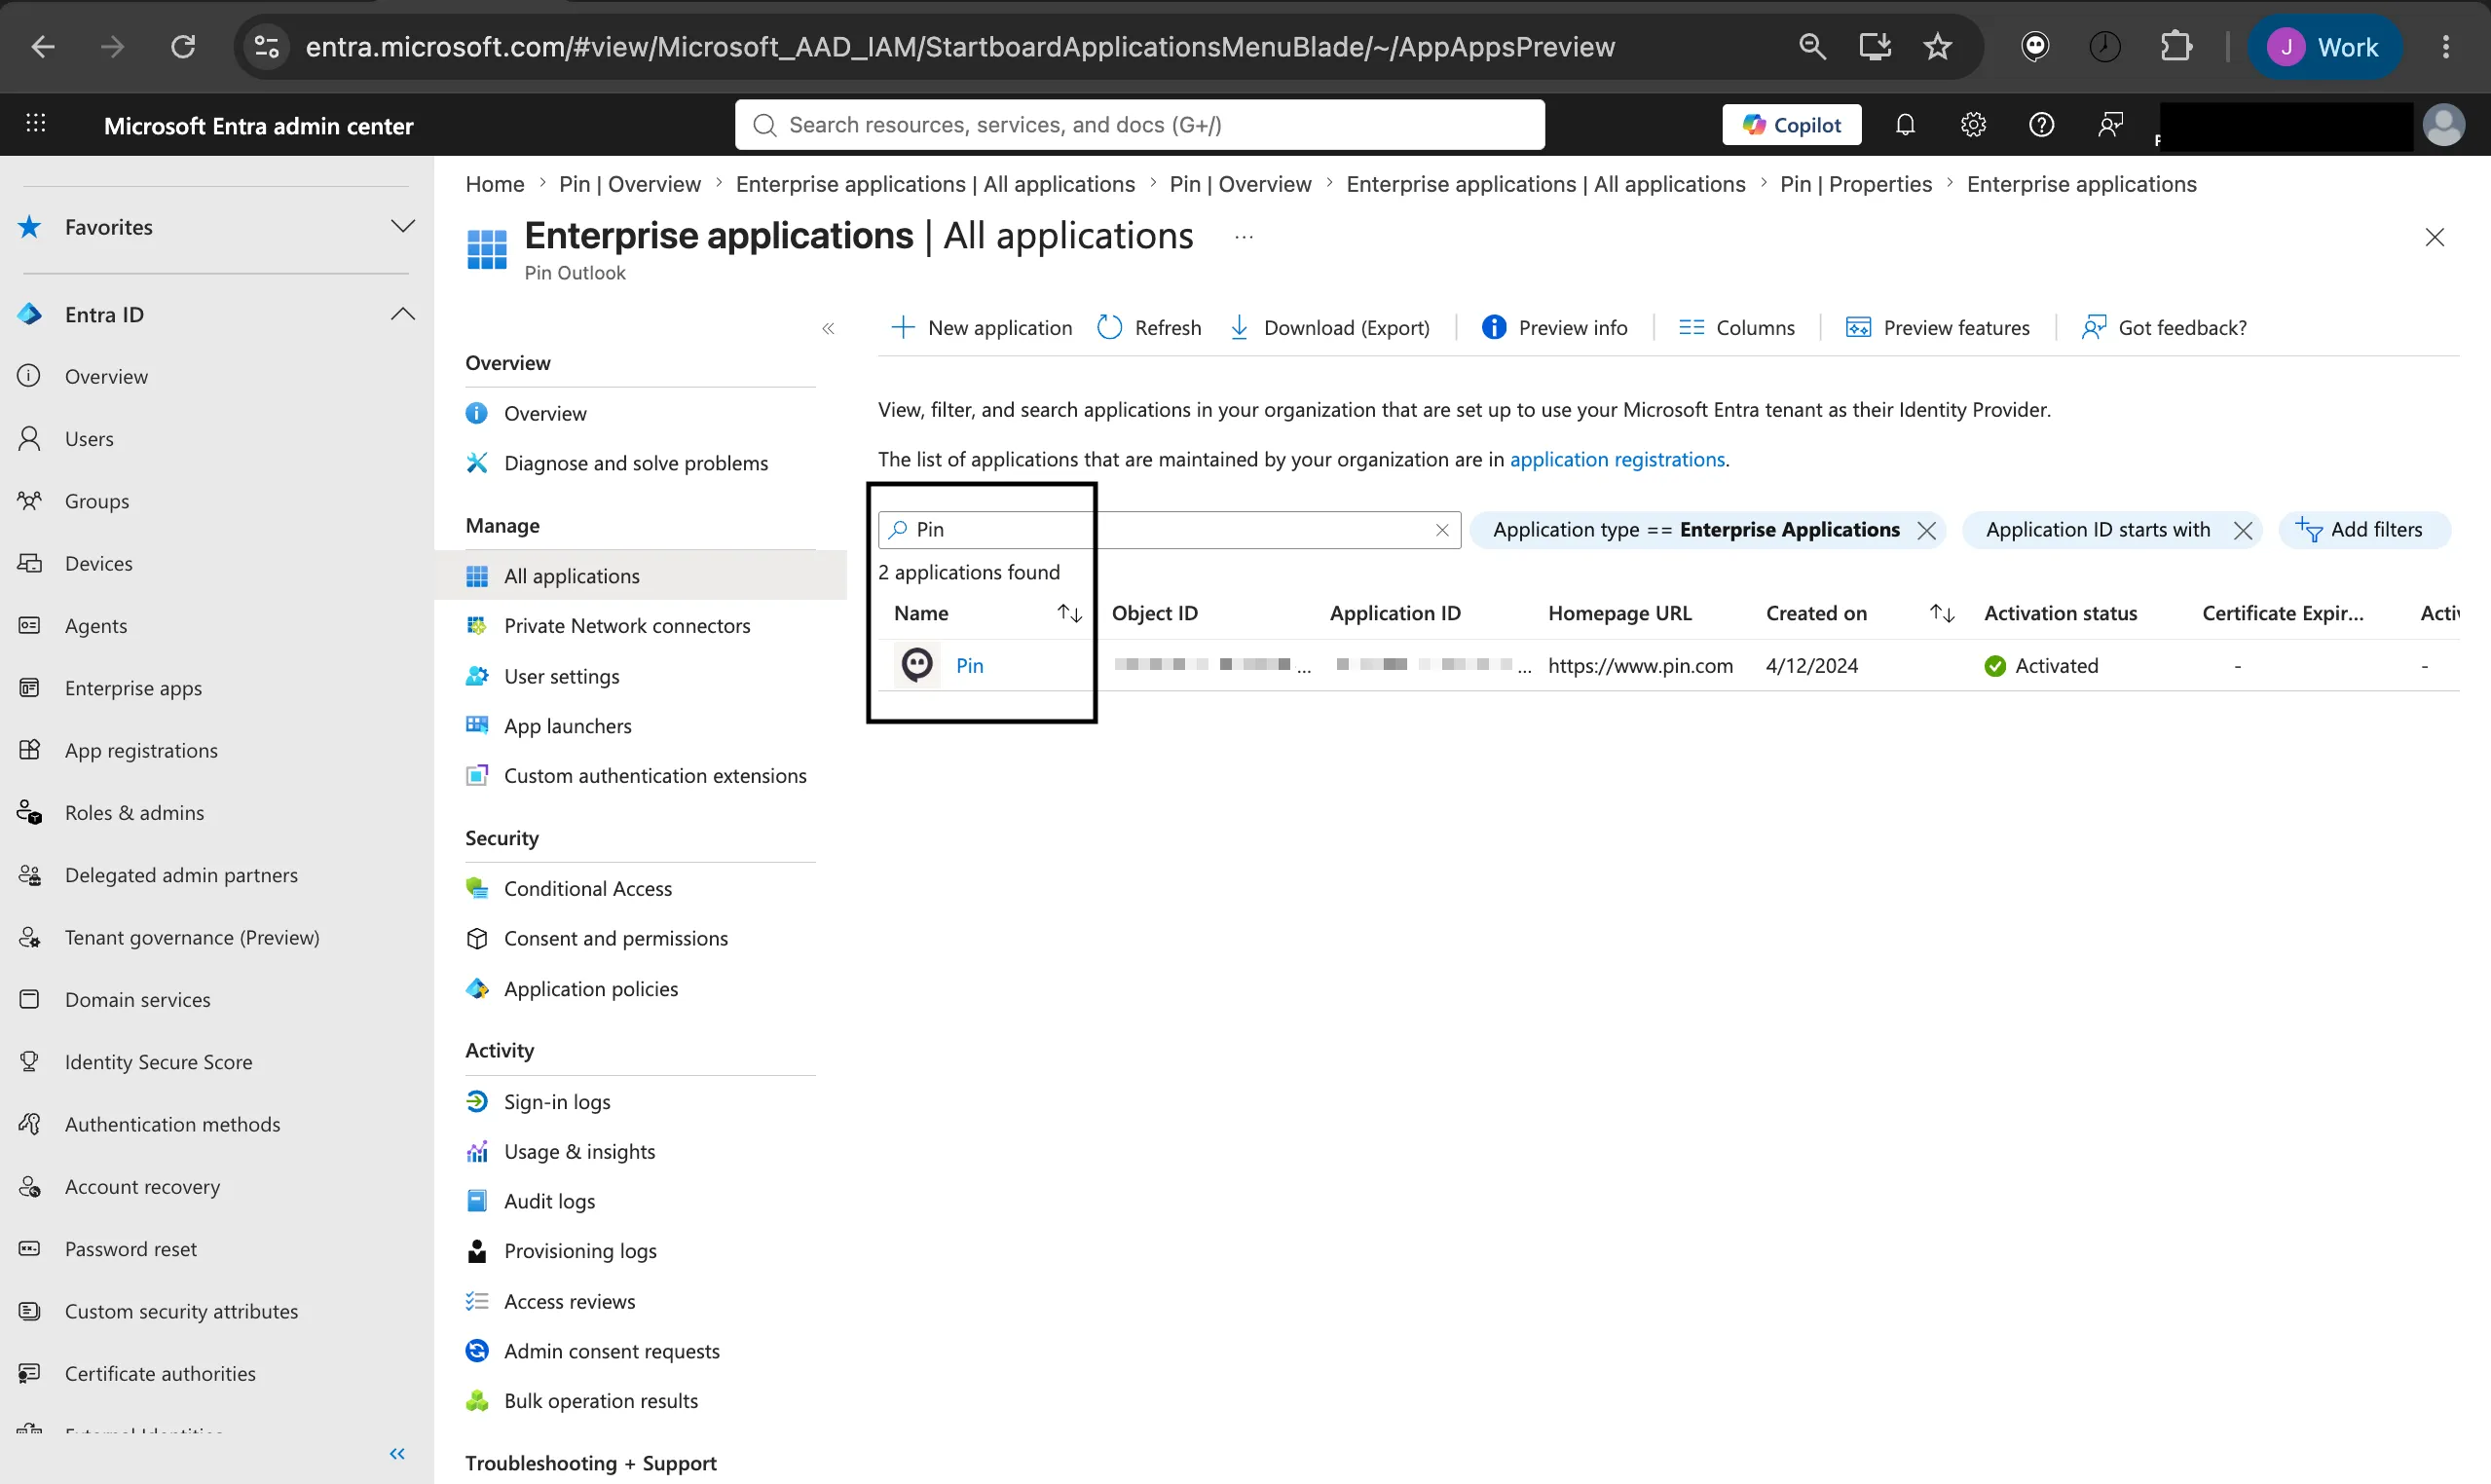Screen dimensions: 2491x1484
Task: Click Download (Export)
Action: [x=1330, y=328]
